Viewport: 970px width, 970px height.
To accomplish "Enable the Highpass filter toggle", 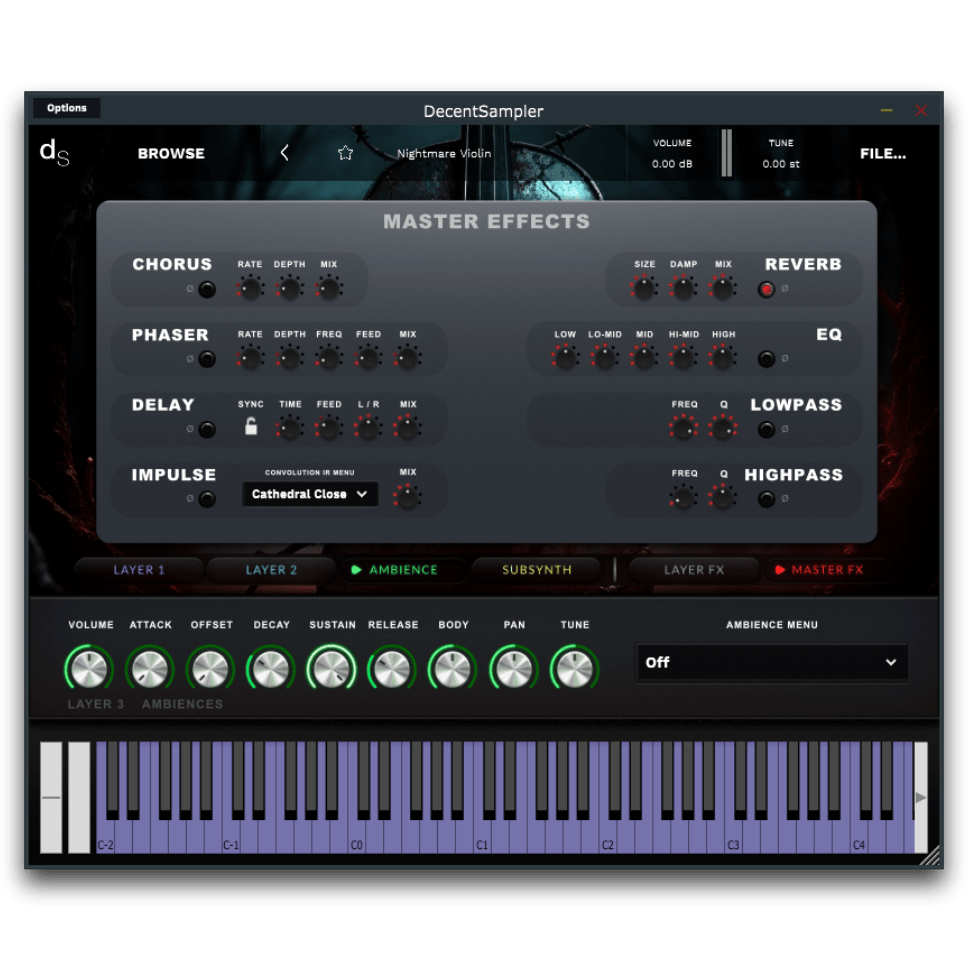I will tap(766, 499).
